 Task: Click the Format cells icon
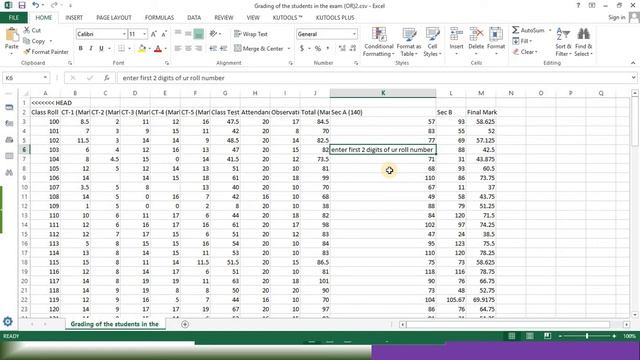496,35
